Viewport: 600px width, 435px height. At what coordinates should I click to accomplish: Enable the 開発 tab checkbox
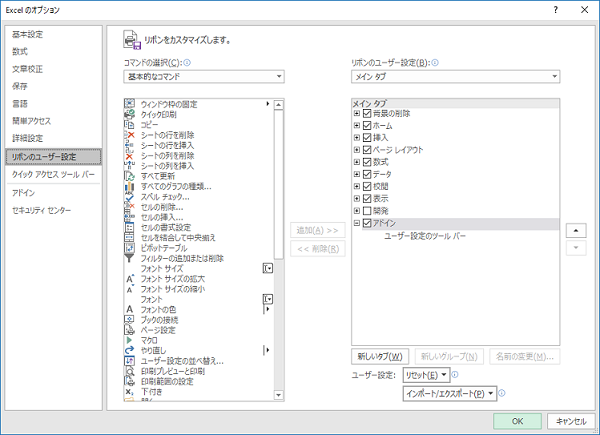[x=367, y=211]
